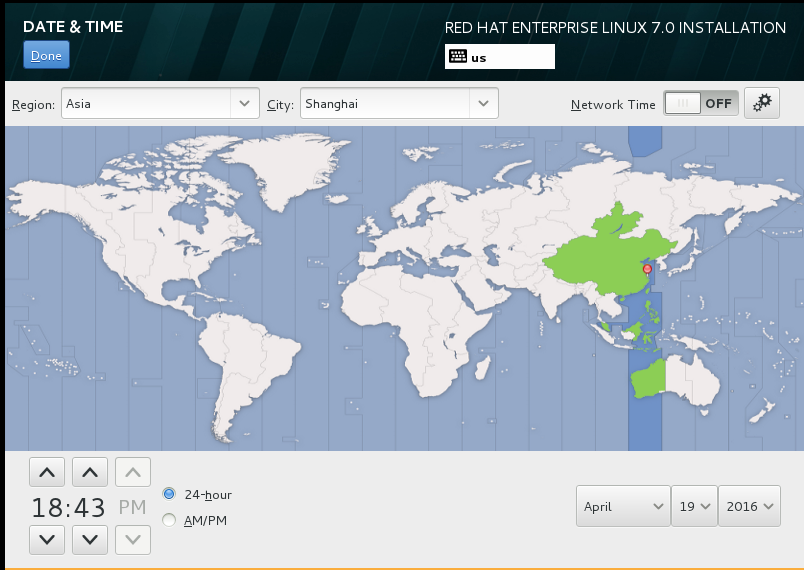Viewport: 804px width, 570px height.
Task: Click the Region label
Action: 33,104
